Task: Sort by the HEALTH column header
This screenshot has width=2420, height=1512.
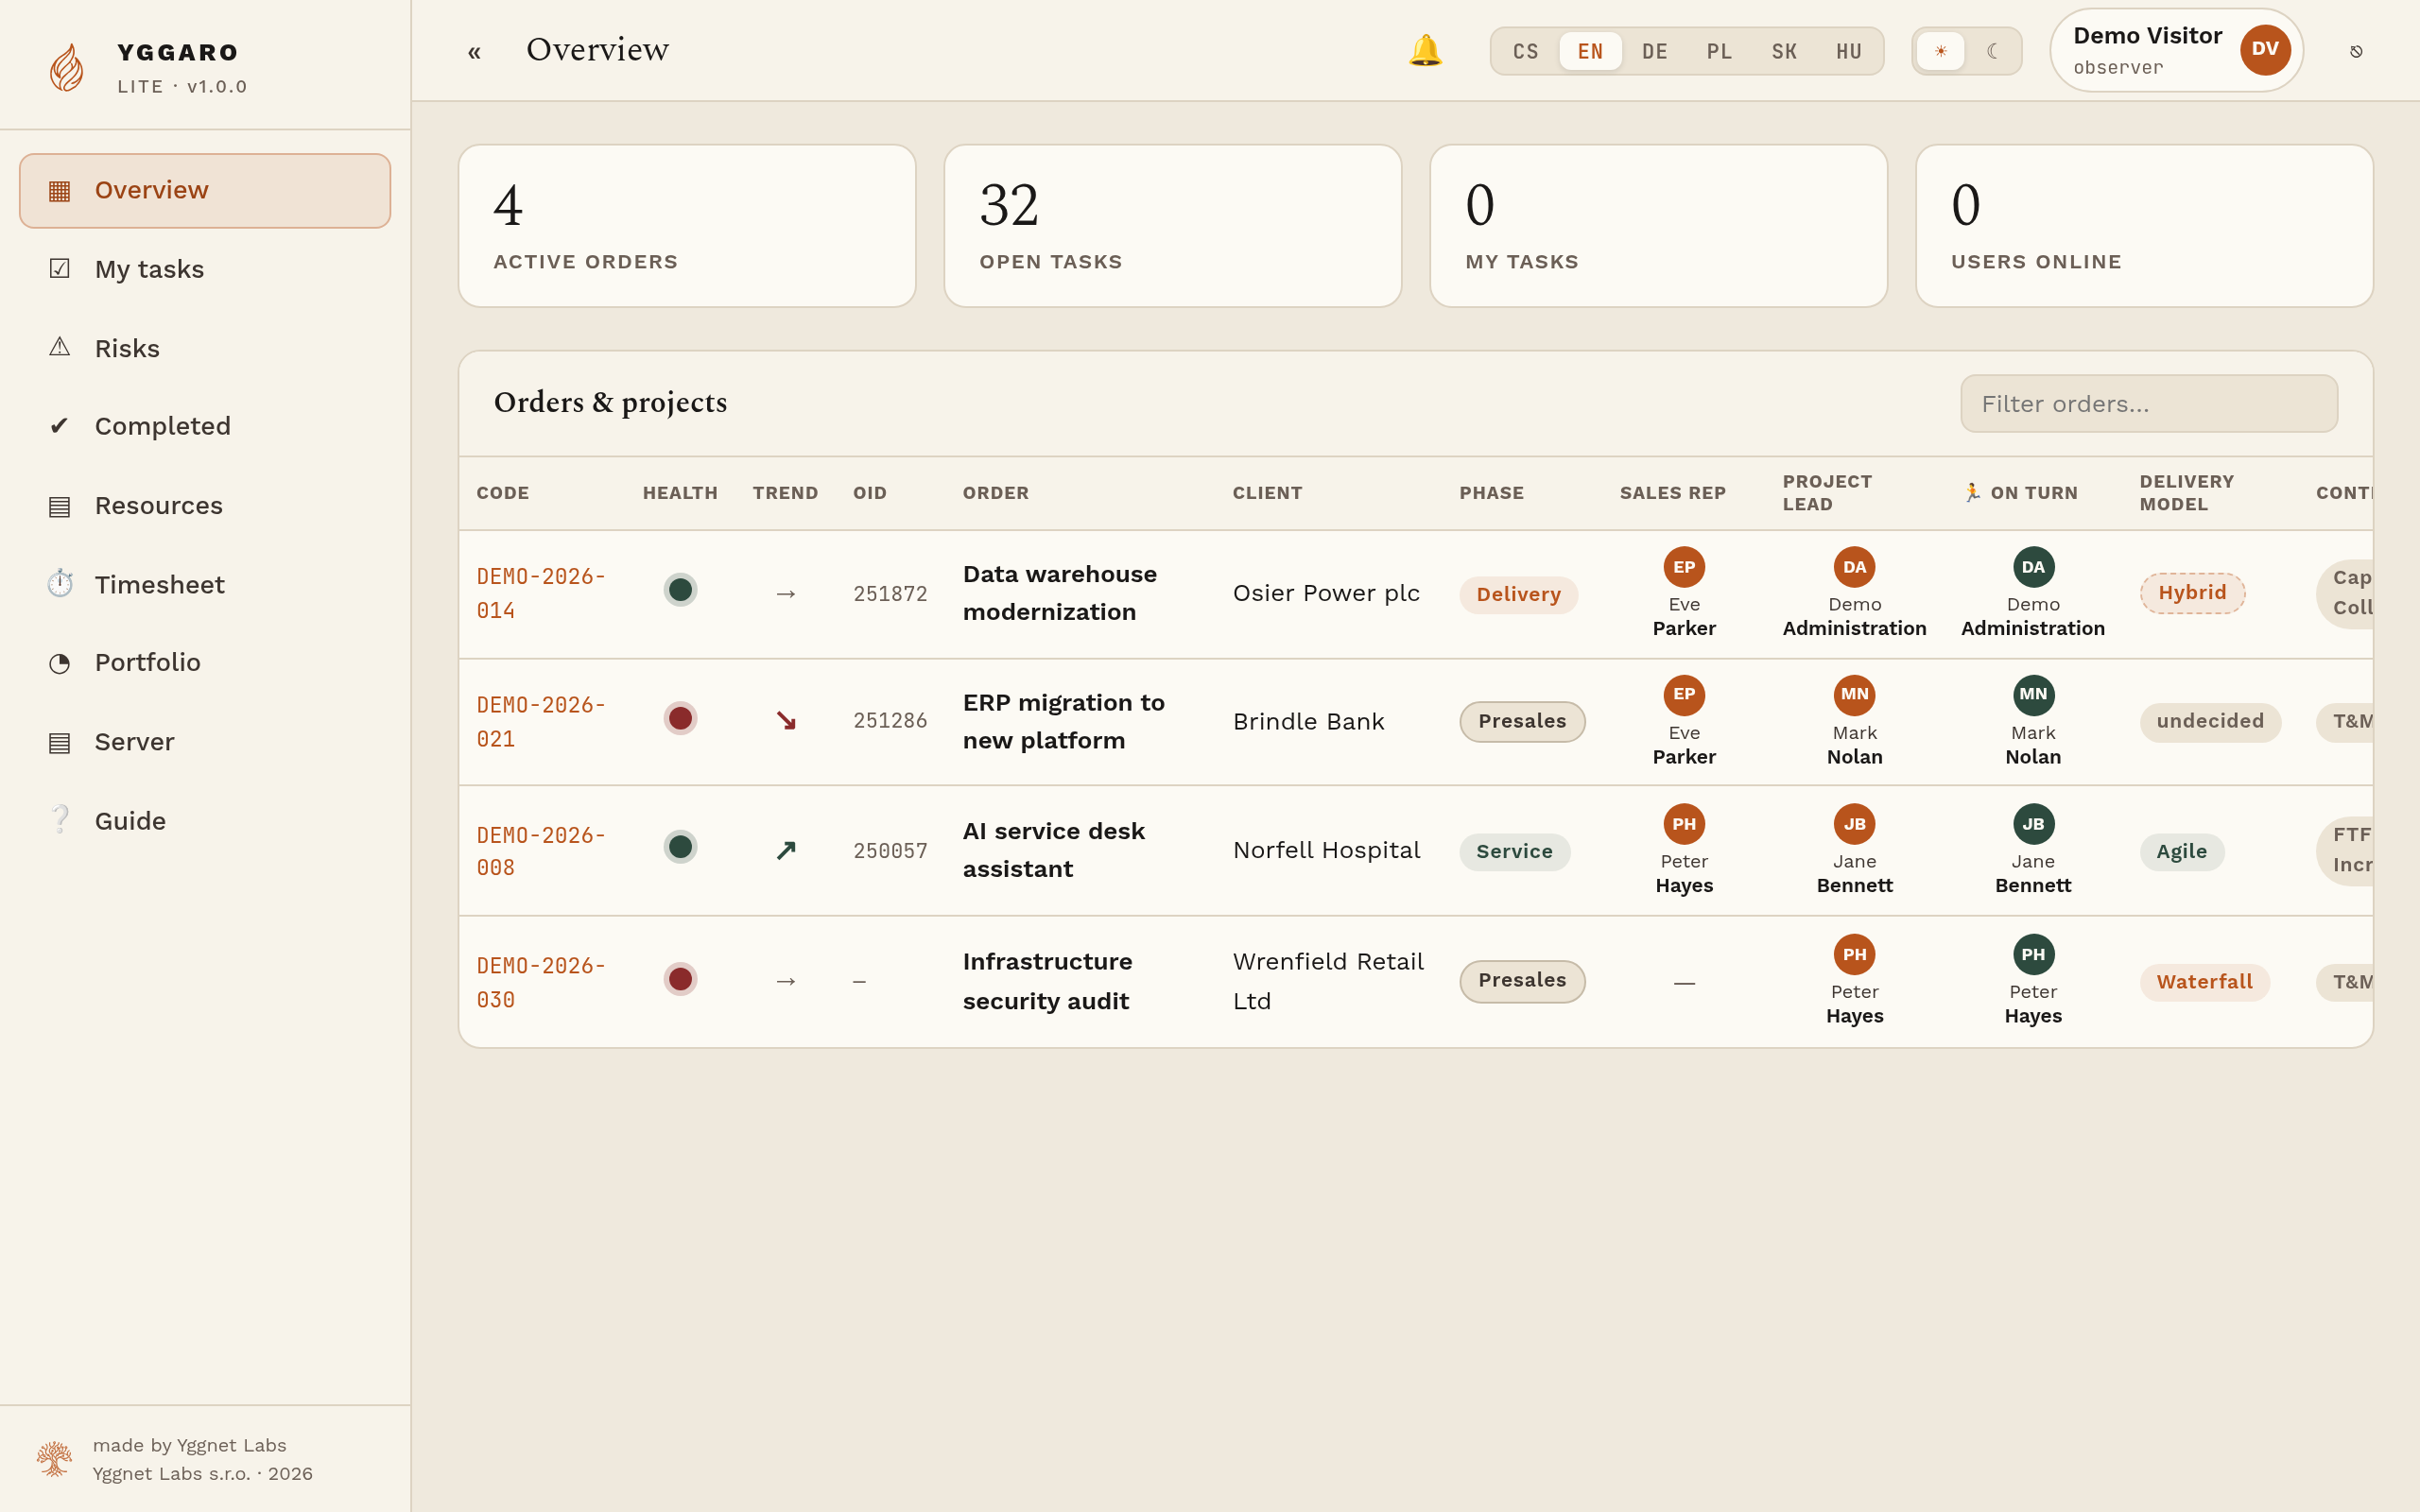Action: pyautogui.click(x=680, y=493)
